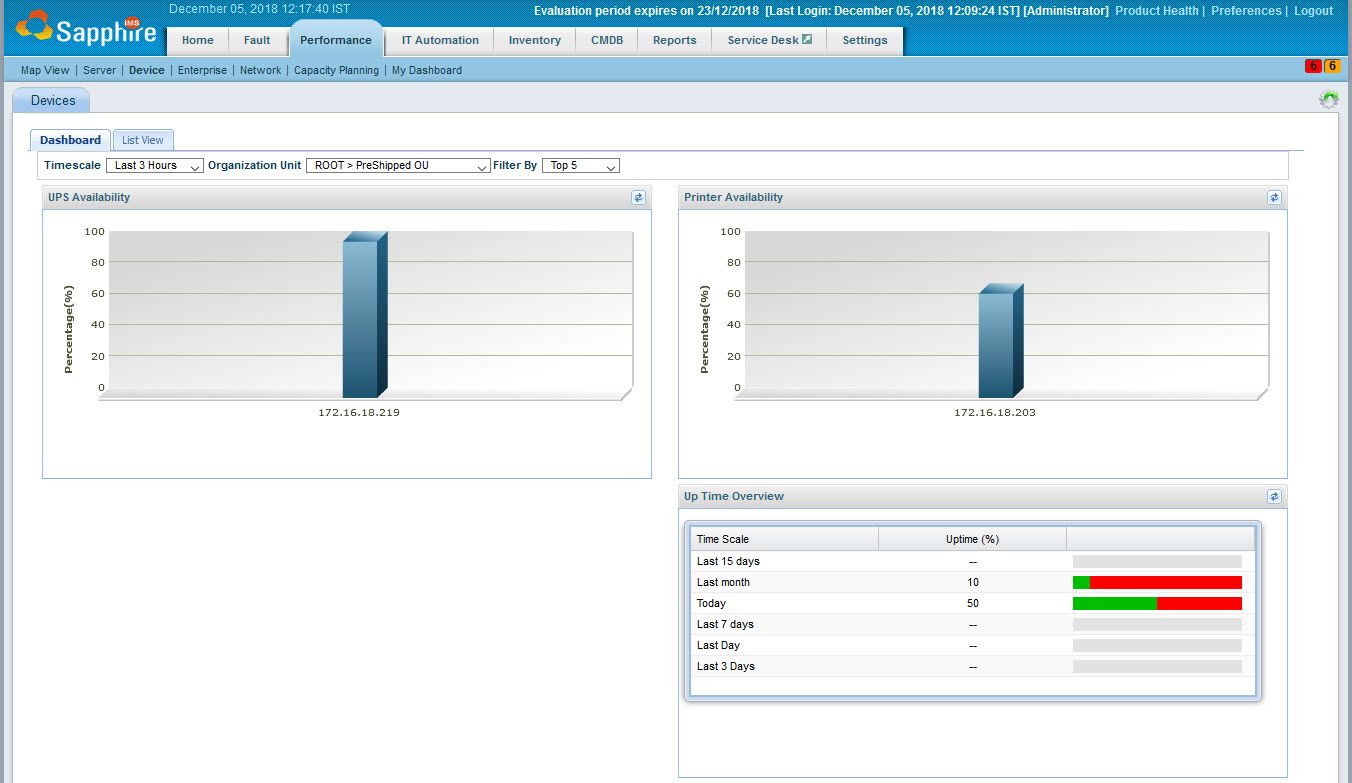This screenshot has height=783, width=1352.
Task: Switch to the List View tab
Action: [x=142, y=139]
